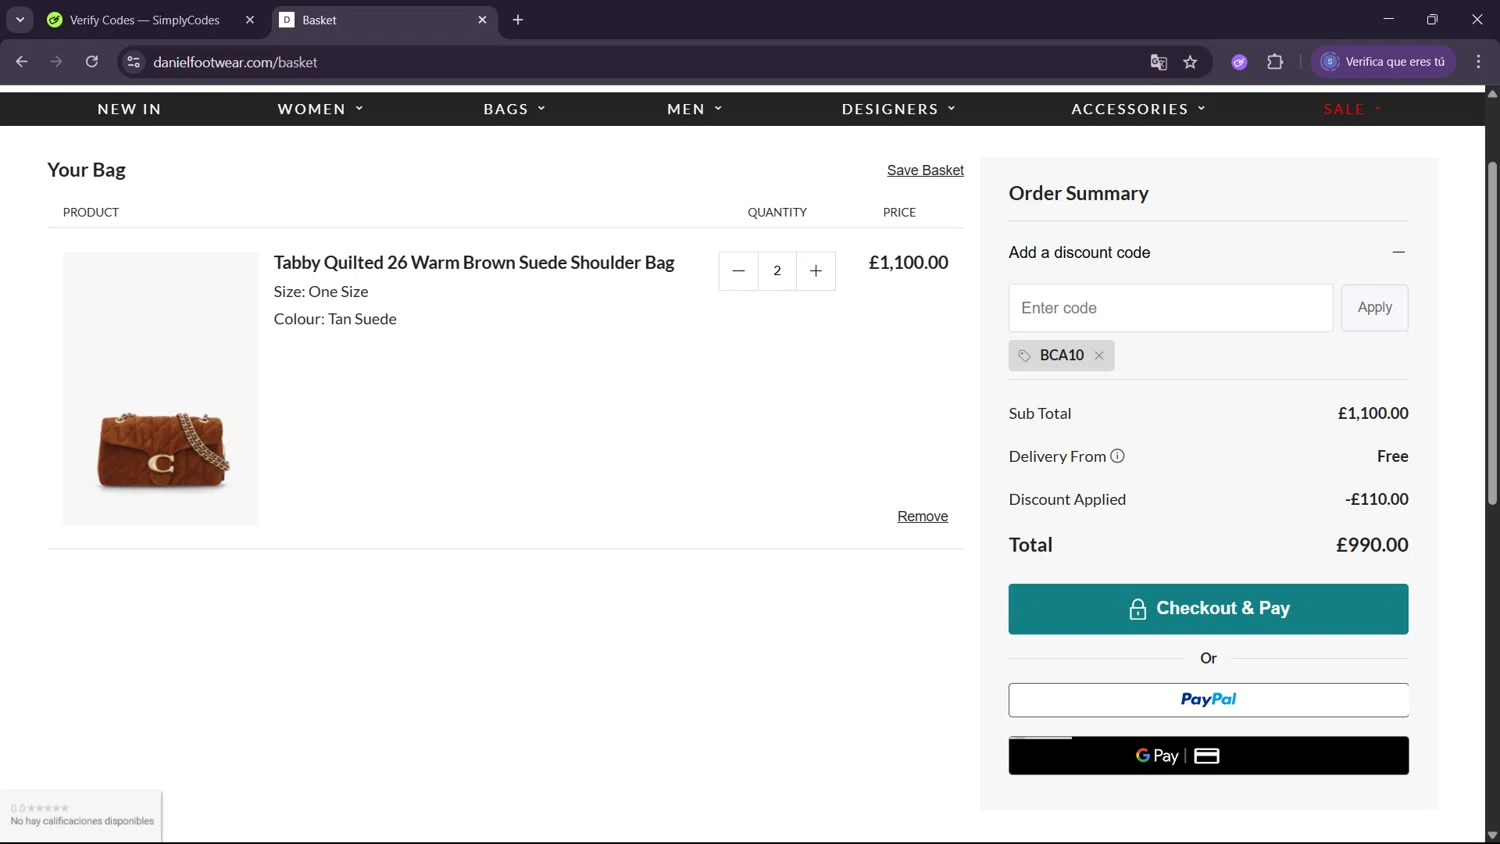The image size is (1500, 844).
Task: Click the -£110.00 discount applied value
Action: [x=1376, y=499]
